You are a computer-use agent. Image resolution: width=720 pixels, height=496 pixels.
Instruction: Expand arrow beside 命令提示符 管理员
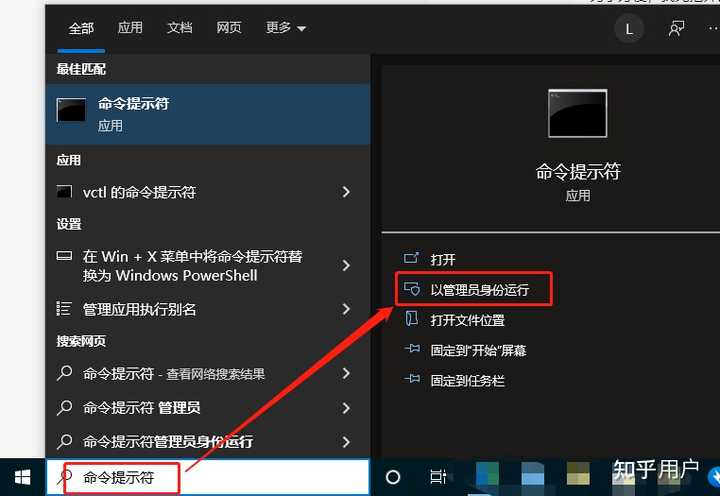coord(346,408)
